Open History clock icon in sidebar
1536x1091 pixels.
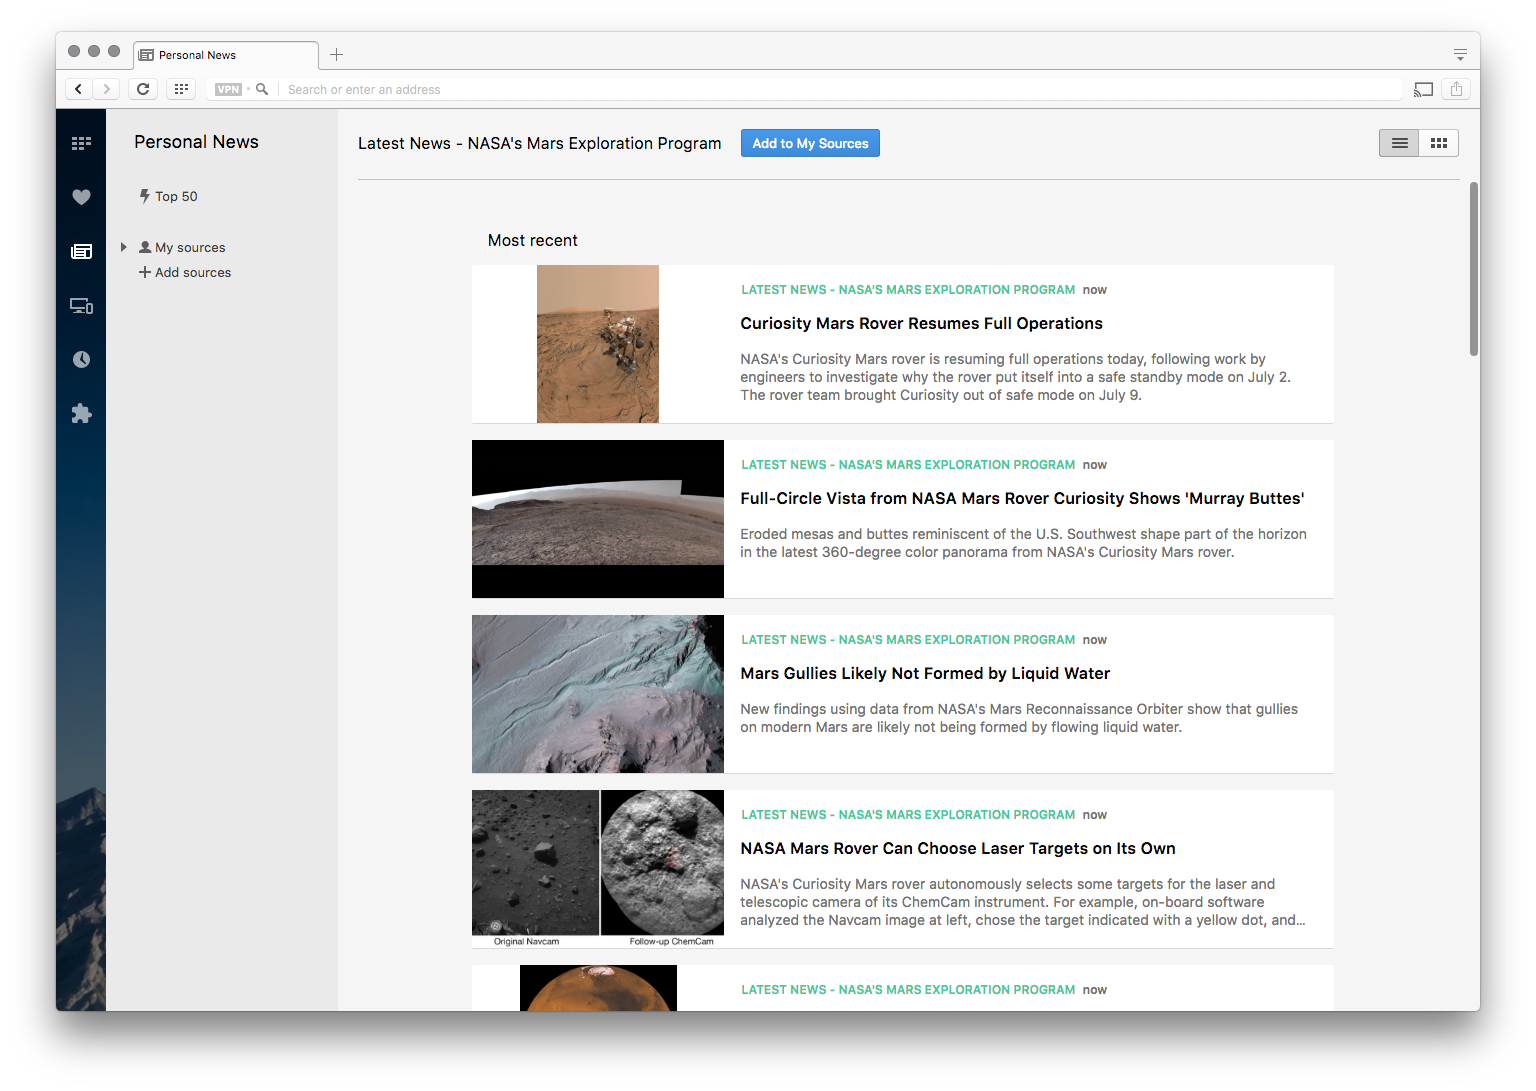[x=81, y=360]
